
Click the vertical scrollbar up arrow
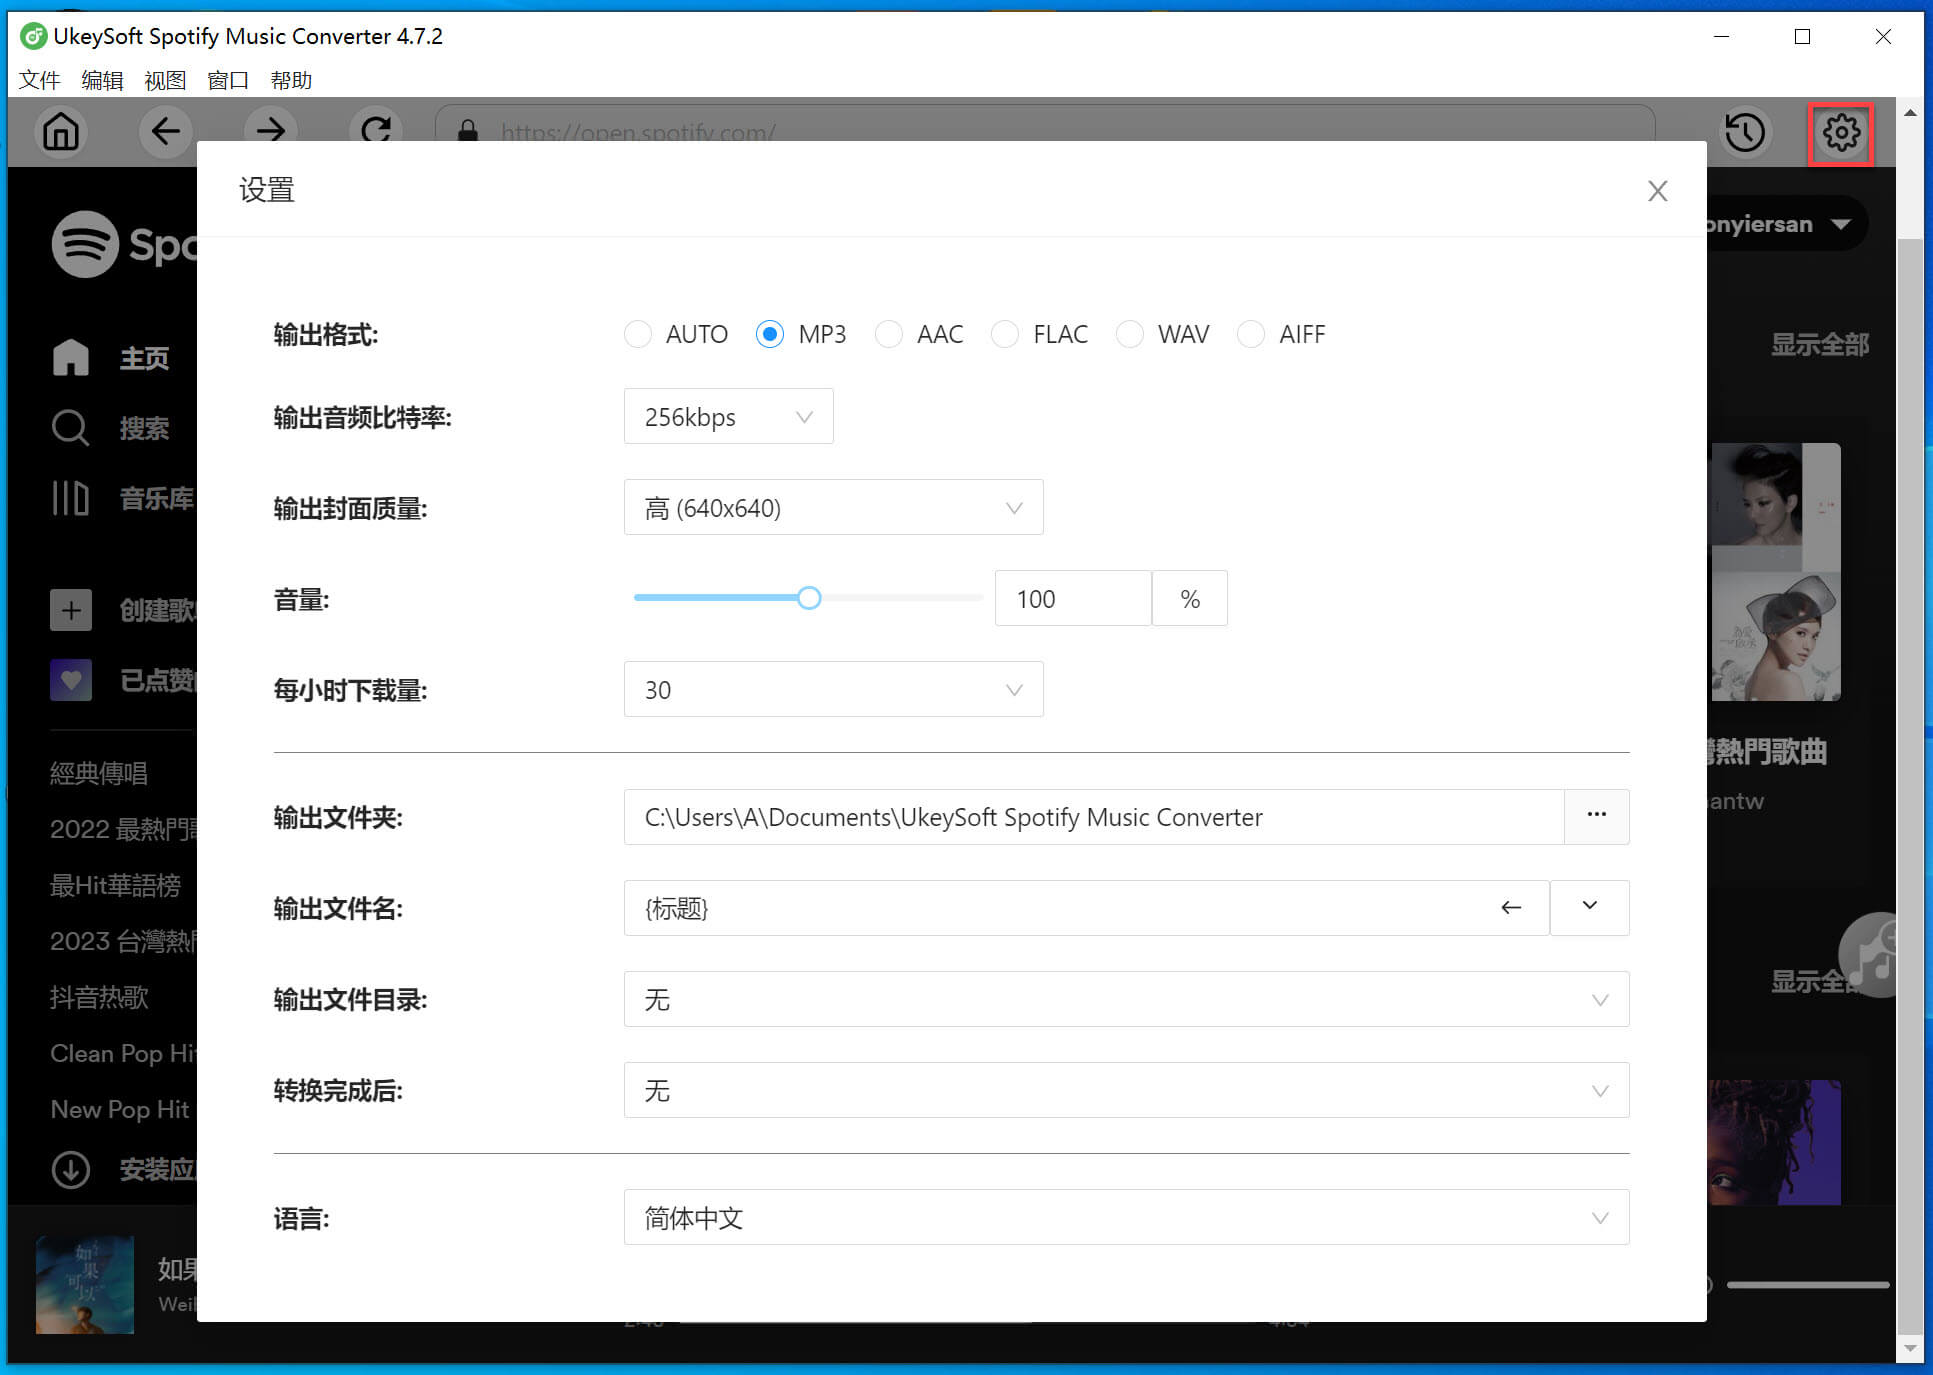pos(1910,113)
